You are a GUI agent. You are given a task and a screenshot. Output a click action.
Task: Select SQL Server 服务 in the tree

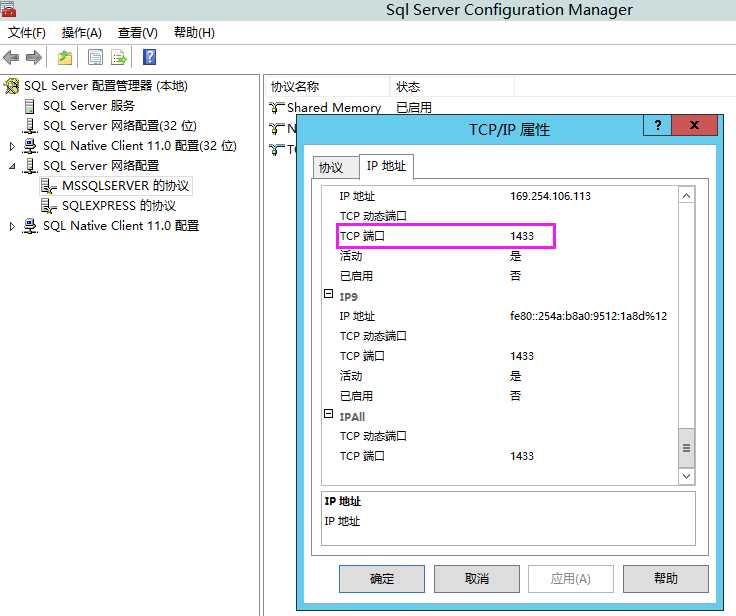(89, 106)
